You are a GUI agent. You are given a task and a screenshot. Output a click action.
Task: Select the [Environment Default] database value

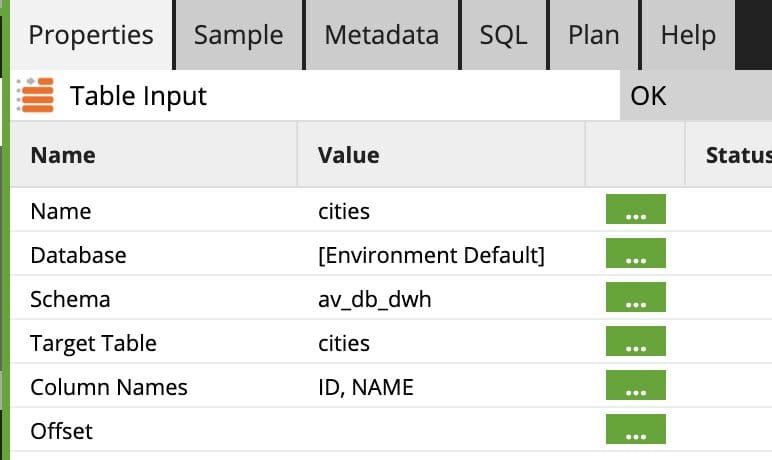[431, 255]
